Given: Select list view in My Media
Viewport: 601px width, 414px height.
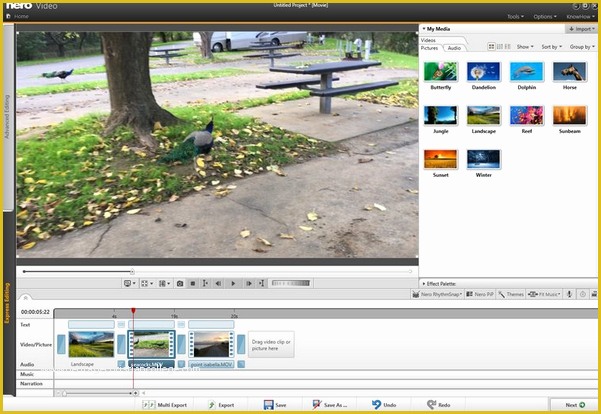Looking at the screenshot, I should pyautogui.click(x=499, y=47).
